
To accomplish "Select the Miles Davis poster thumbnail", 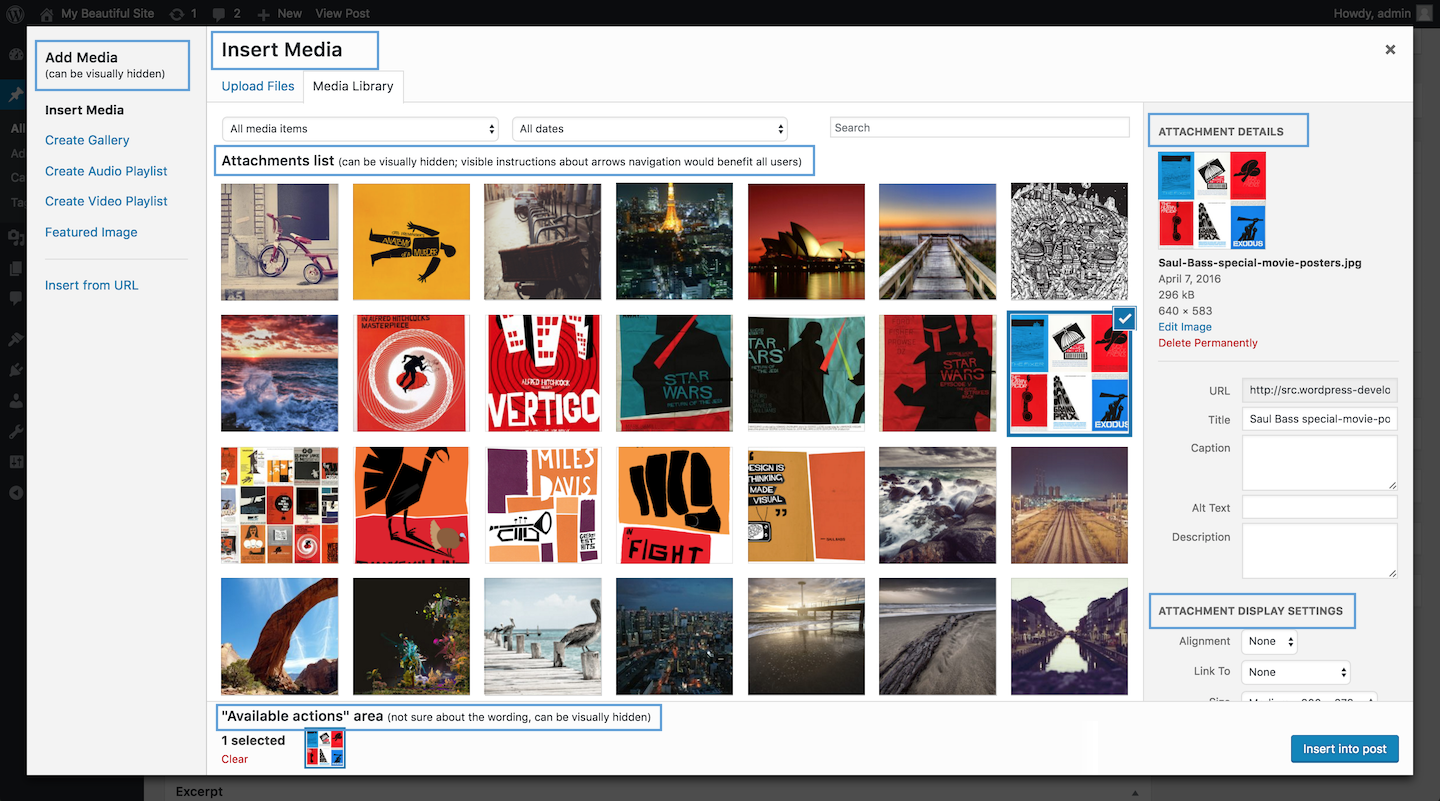I will tap(543, 505).
